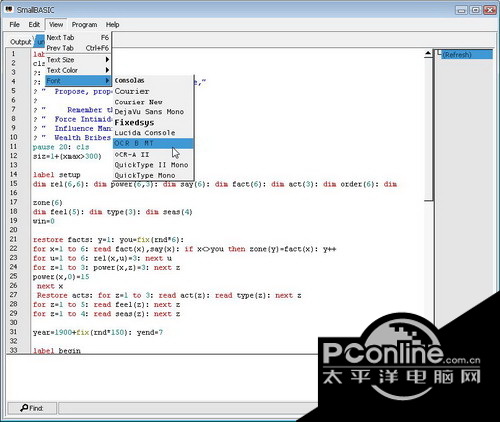Select the OCR-A II font
This screenshot has width=500, height=422.
[x=153, y=155]
